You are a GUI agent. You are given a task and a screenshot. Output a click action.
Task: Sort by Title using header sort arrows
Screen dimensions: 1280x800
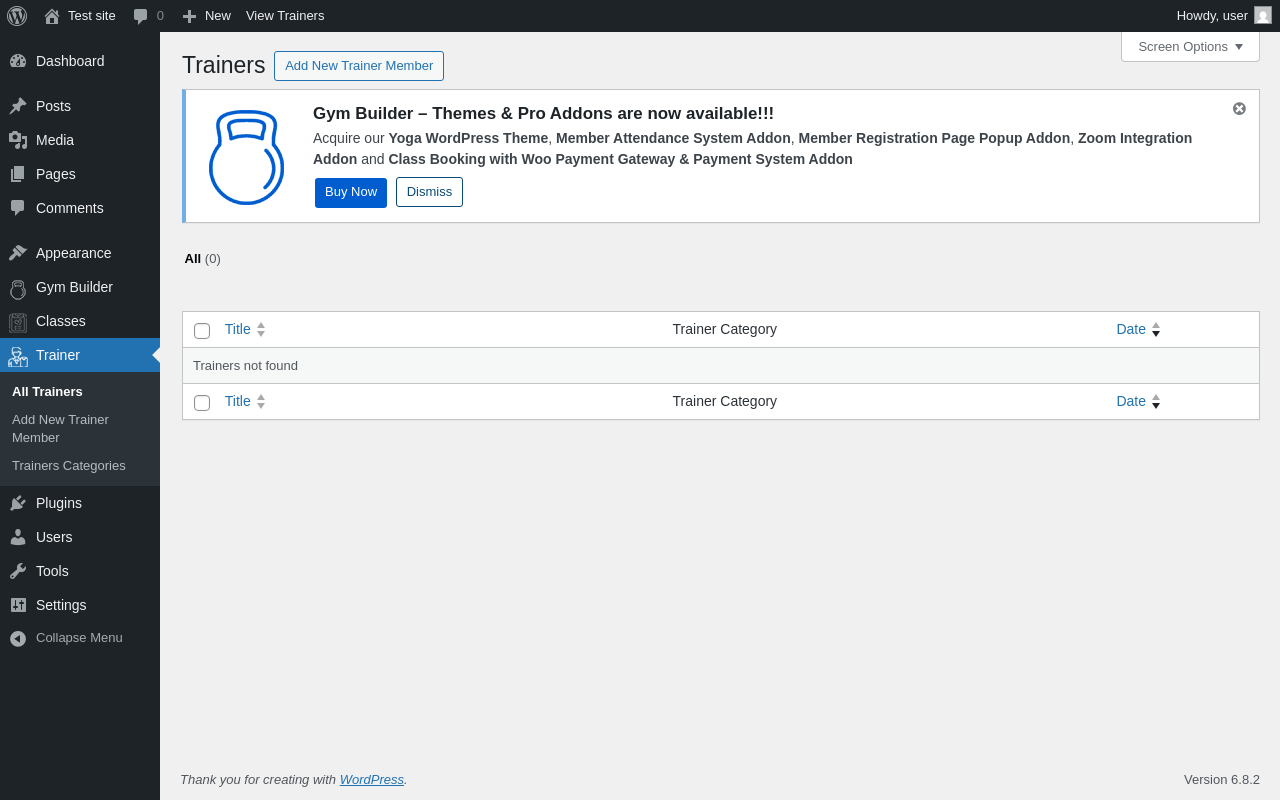261,329
